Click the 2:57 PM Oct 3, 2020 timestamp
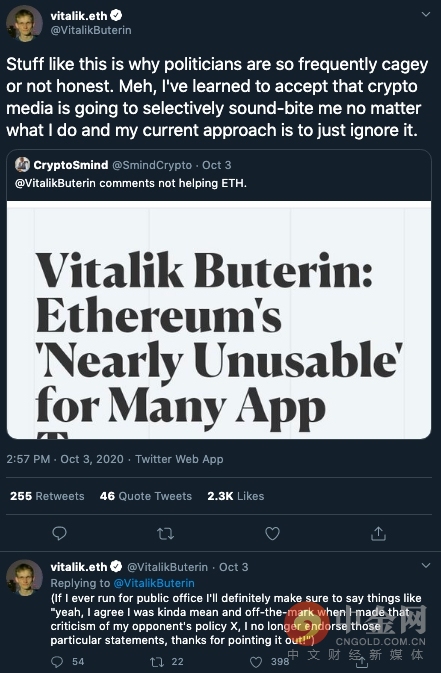This screenshot has width=441, height=673. [x=65, y=459]
